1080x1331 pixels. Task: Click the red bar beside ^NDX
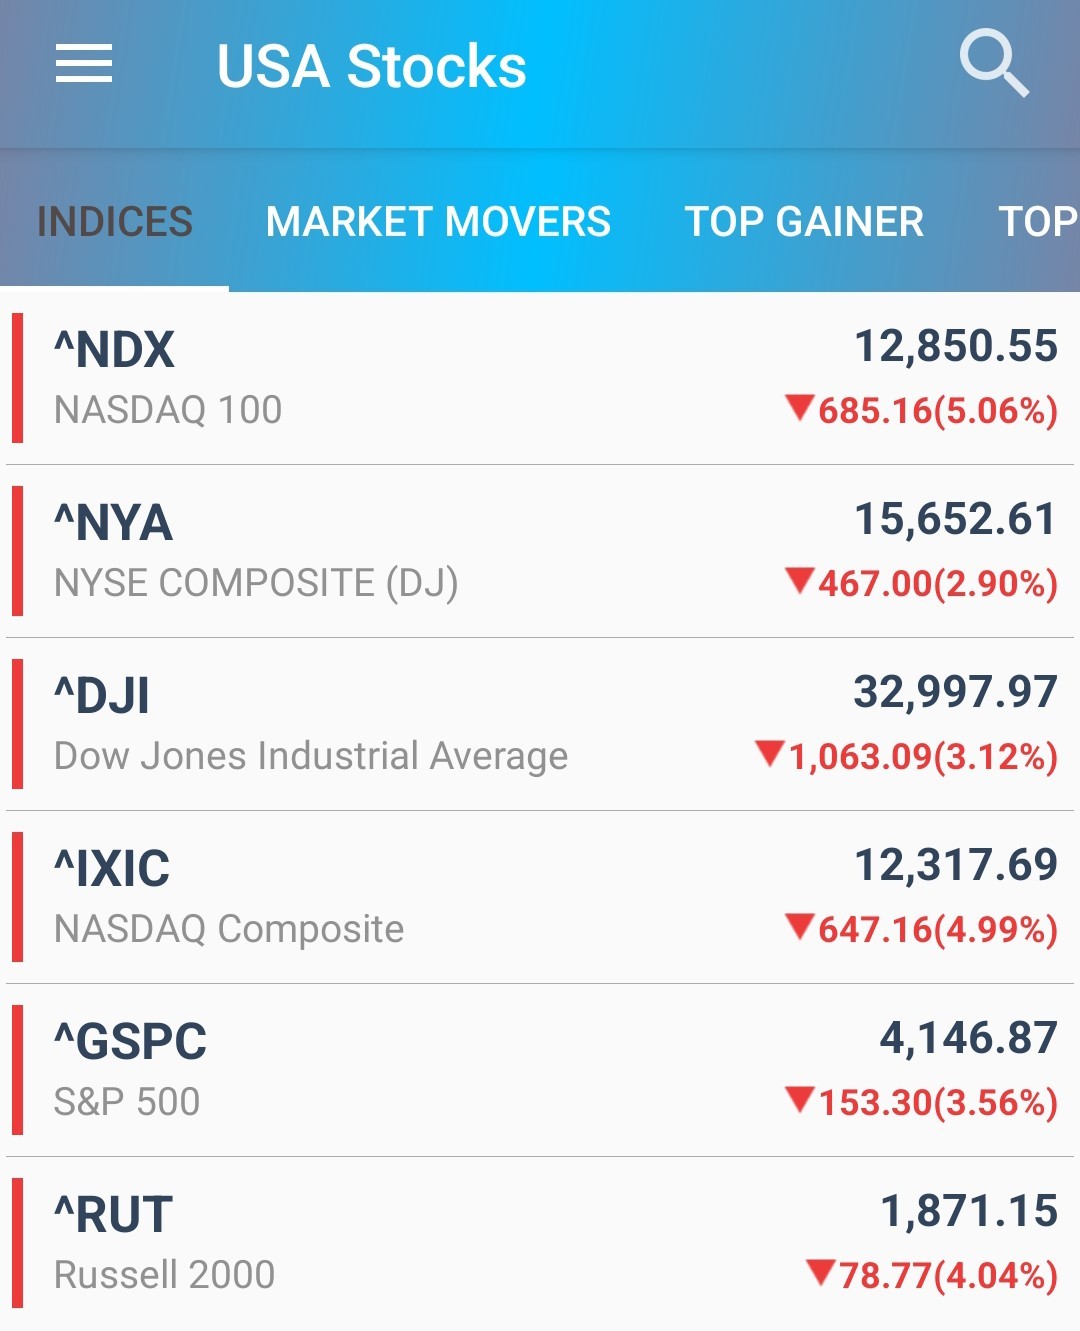tap(17, 378)
